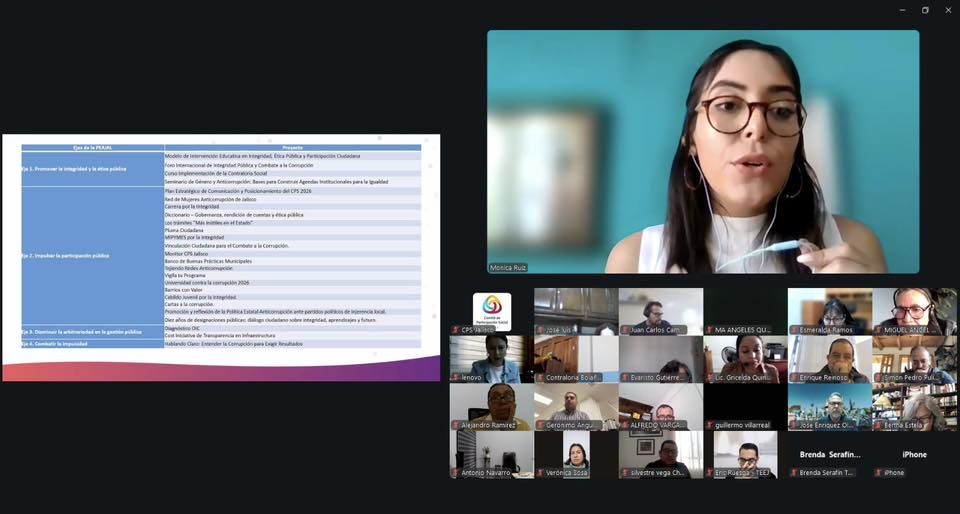
Task: Select the lenovo participant video tile
Action: [491, 358]
